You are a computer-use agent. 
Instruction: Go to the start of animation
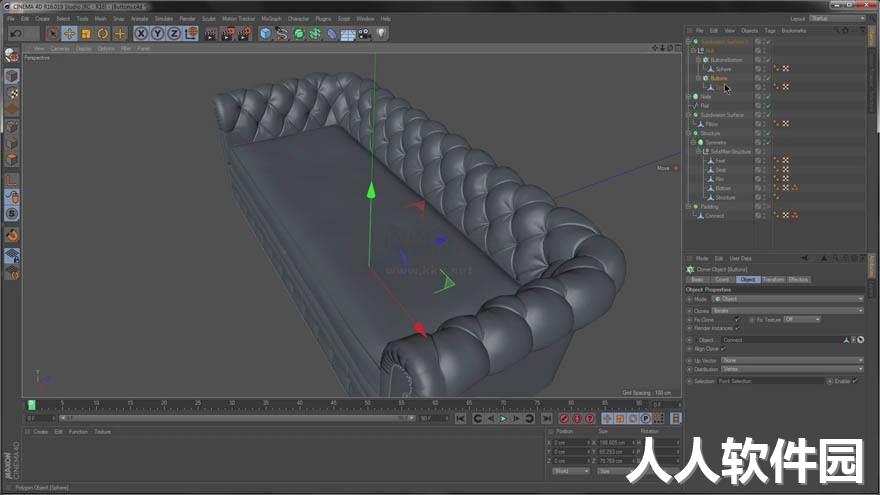pos(461,419)
